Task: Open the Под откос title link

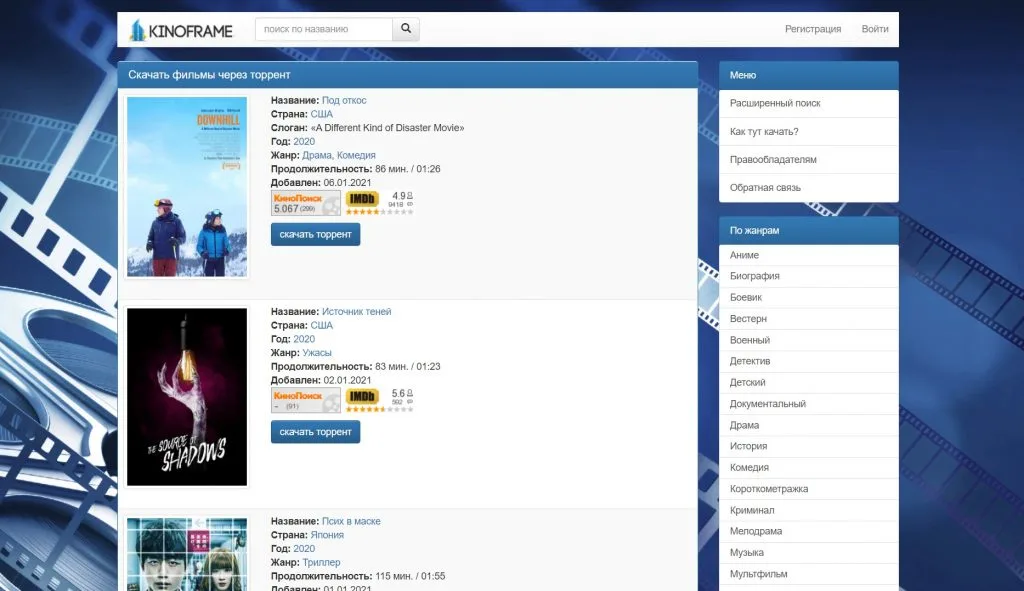Action: tap(344, 101)
